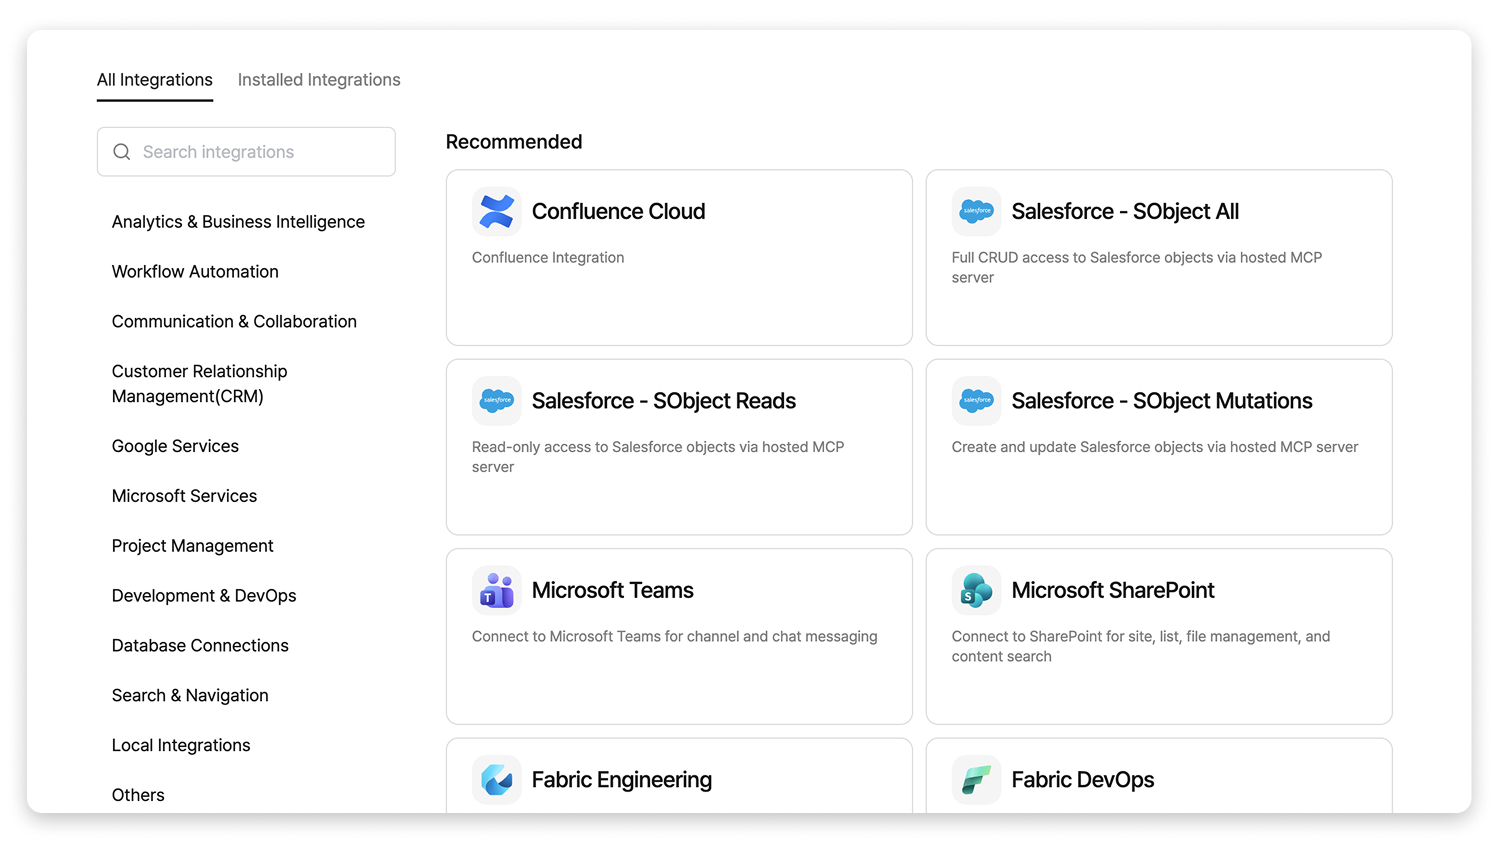1500x849 pixels.
Task: Switch to the Installed Integrations tab
Action: pyautogui.click(x=319, y=80)
